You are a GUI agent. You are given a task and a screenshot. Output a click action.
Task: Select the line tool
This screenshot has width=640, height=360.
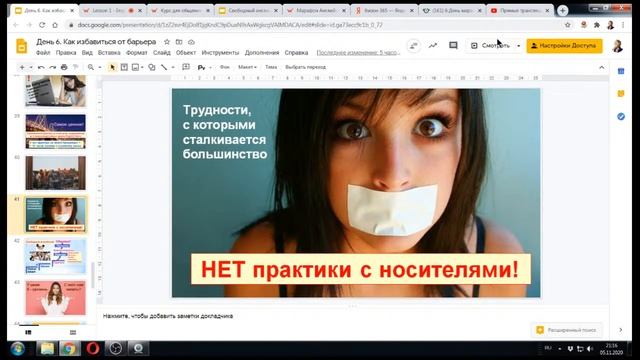tap(164, 67)
